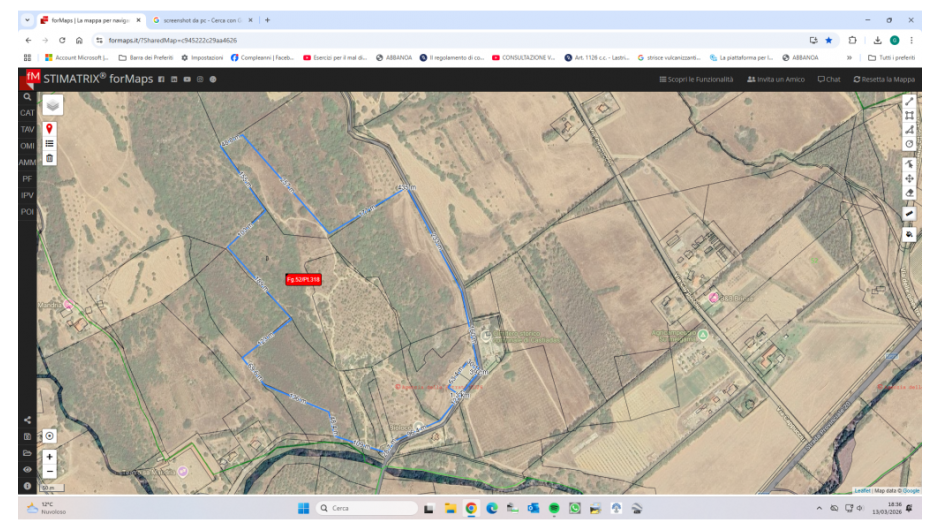Toggle the ruler measurement display button

pyautogui.click(x=909, y=213)
